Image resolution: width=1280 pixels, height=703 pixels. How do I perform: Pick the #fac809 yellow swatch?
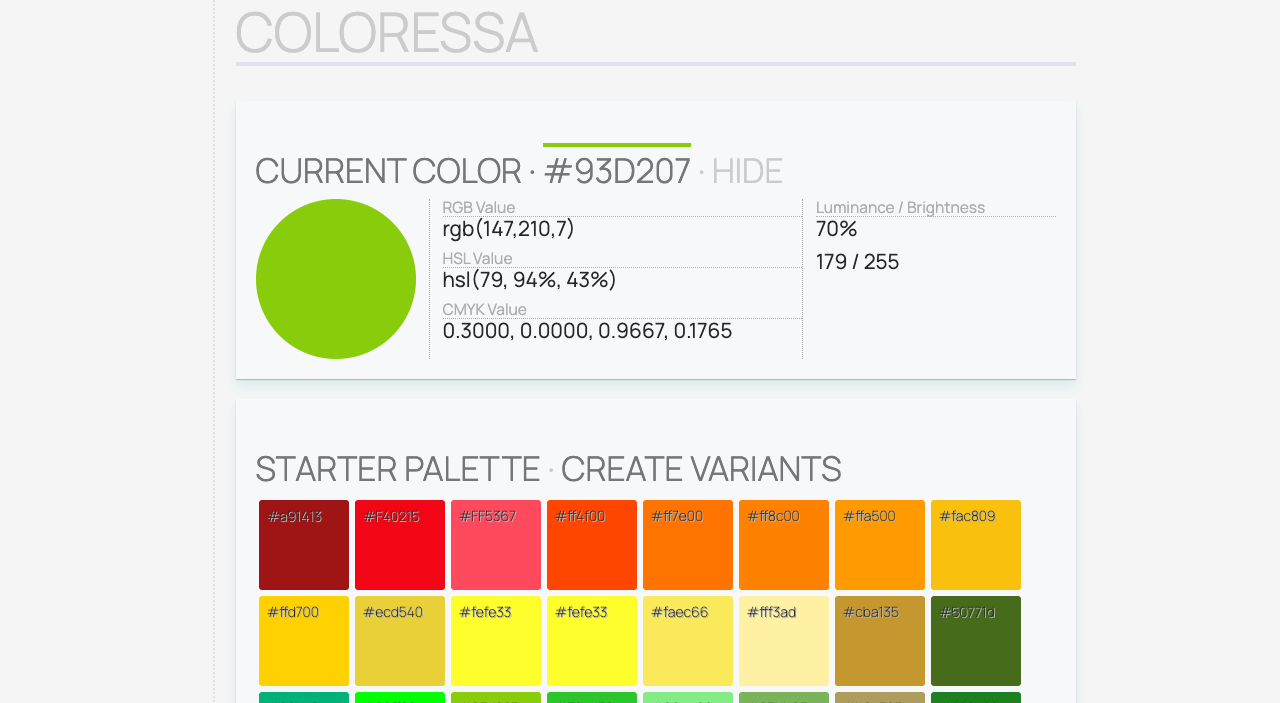coord(976,545)
